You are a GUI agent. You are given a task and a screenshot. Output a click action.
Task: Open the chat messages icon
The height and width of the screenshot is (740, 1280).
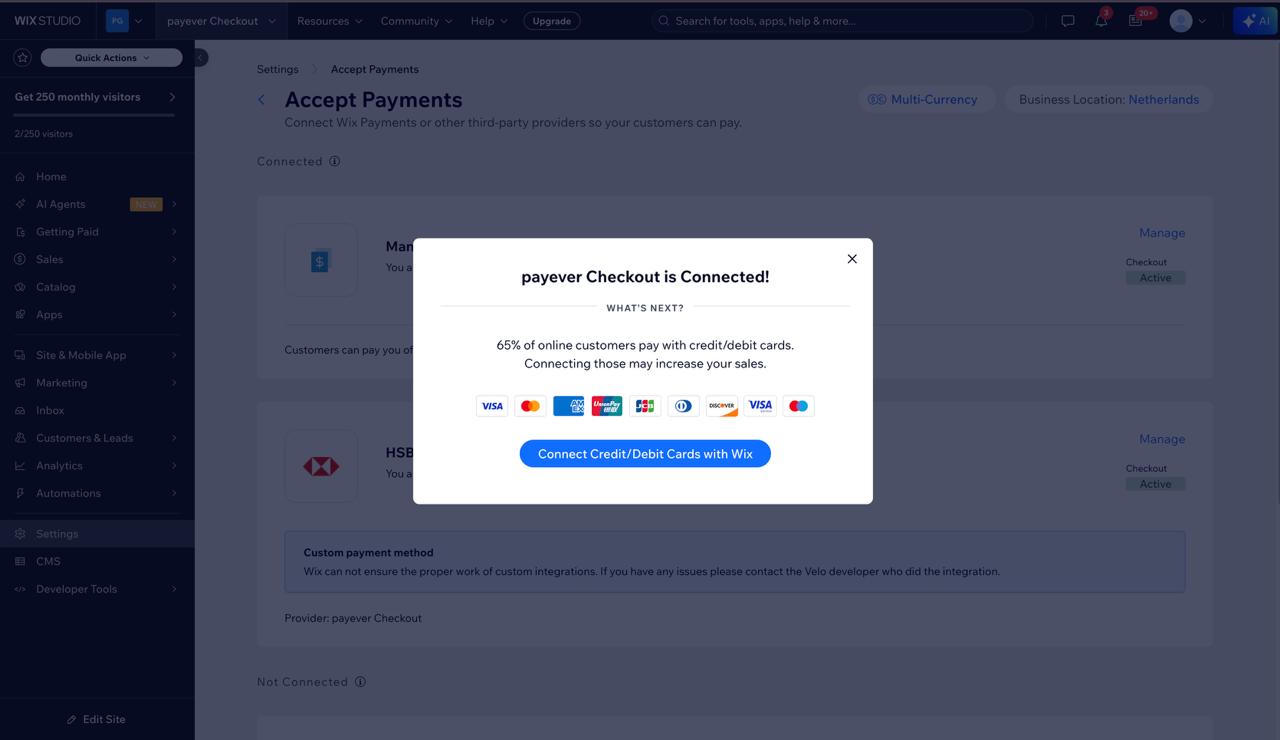(1068, 20)
